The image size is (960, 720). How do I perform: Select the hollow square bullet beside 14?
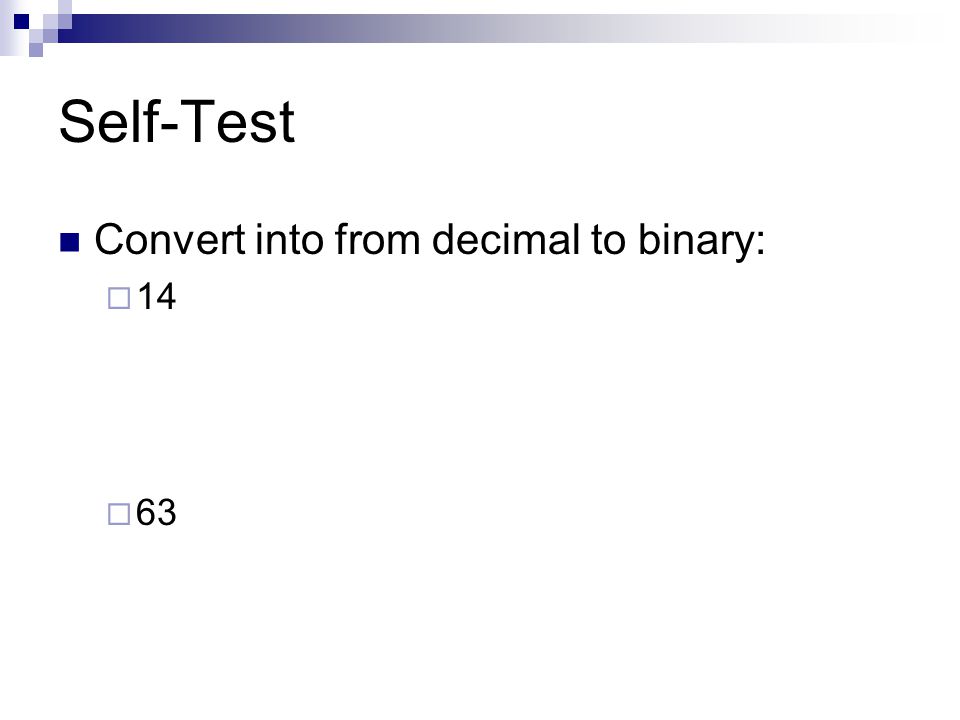(x=119, y=298)
